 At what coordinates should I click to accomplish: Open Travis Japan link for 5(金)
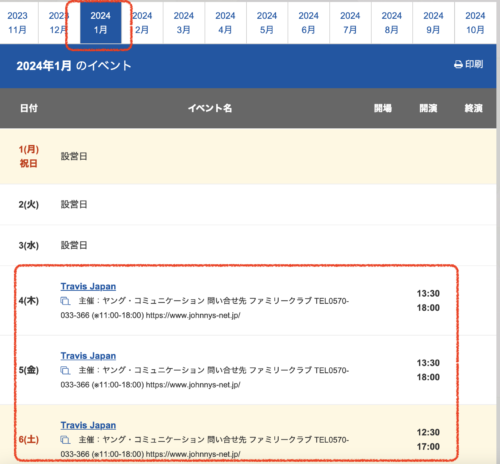pos(88,356)
